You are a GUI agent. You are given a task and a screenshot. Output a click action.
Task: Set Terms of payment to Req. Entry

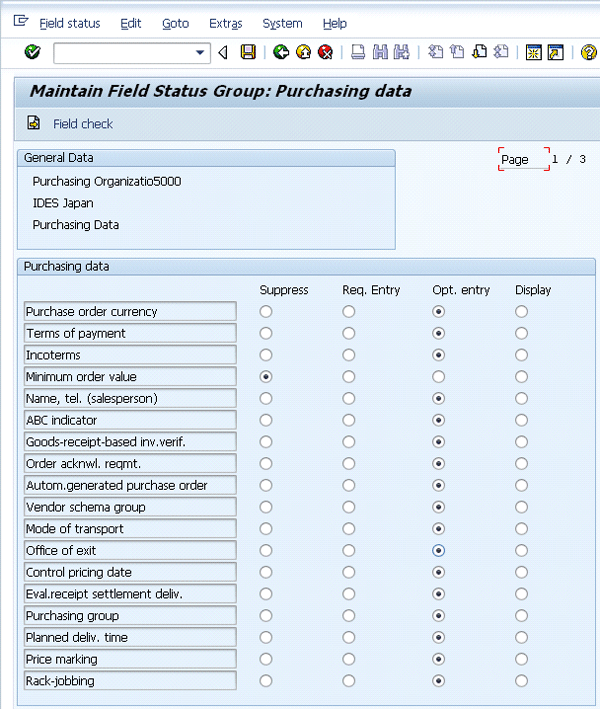click(349, 333)
